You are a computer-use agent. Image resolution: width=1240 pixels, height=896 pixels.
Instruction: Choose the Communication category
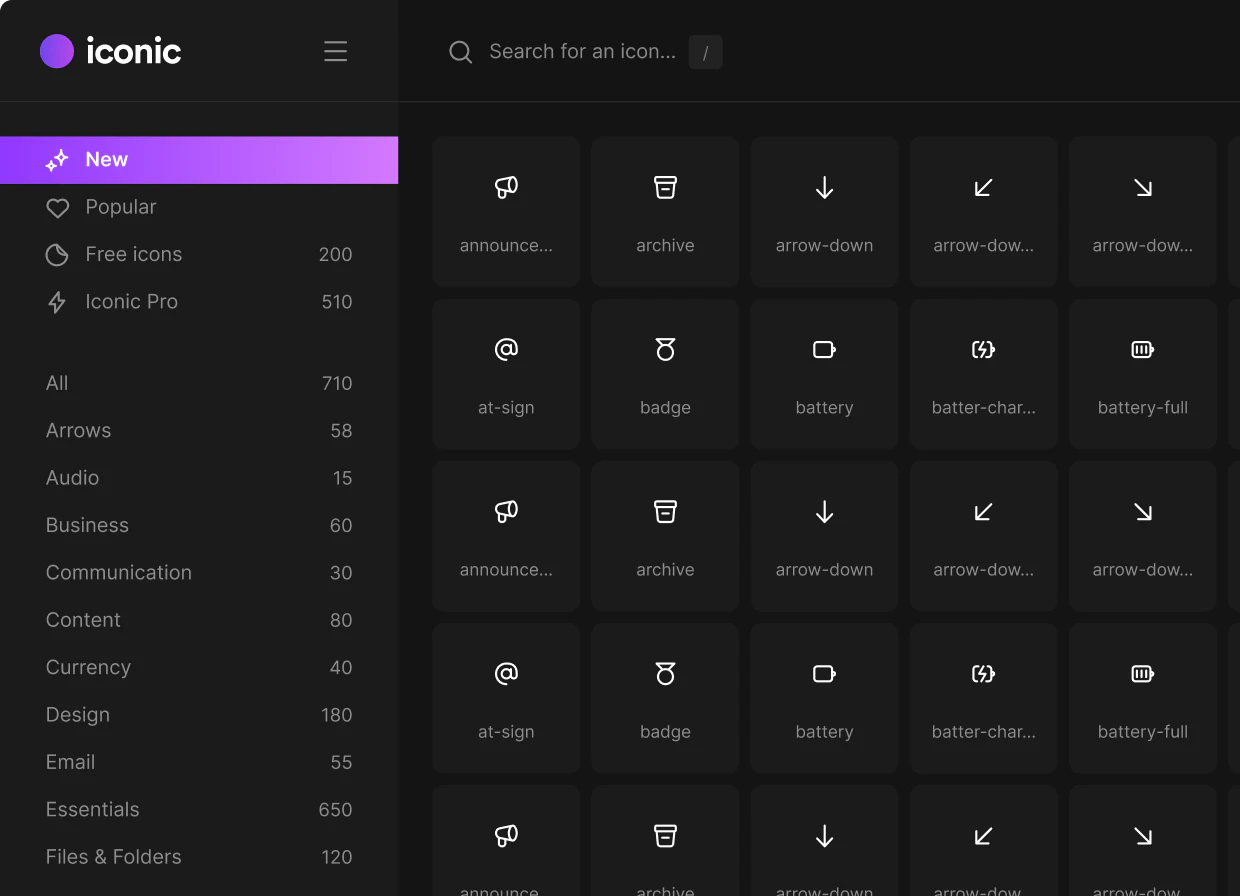[118, 573]
